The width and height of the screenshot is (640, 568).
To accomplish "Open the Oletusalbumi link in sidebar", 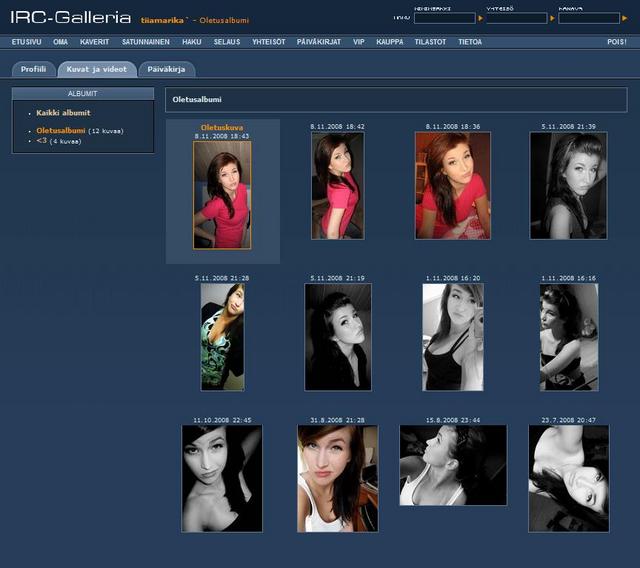I will tap(61, 130).
